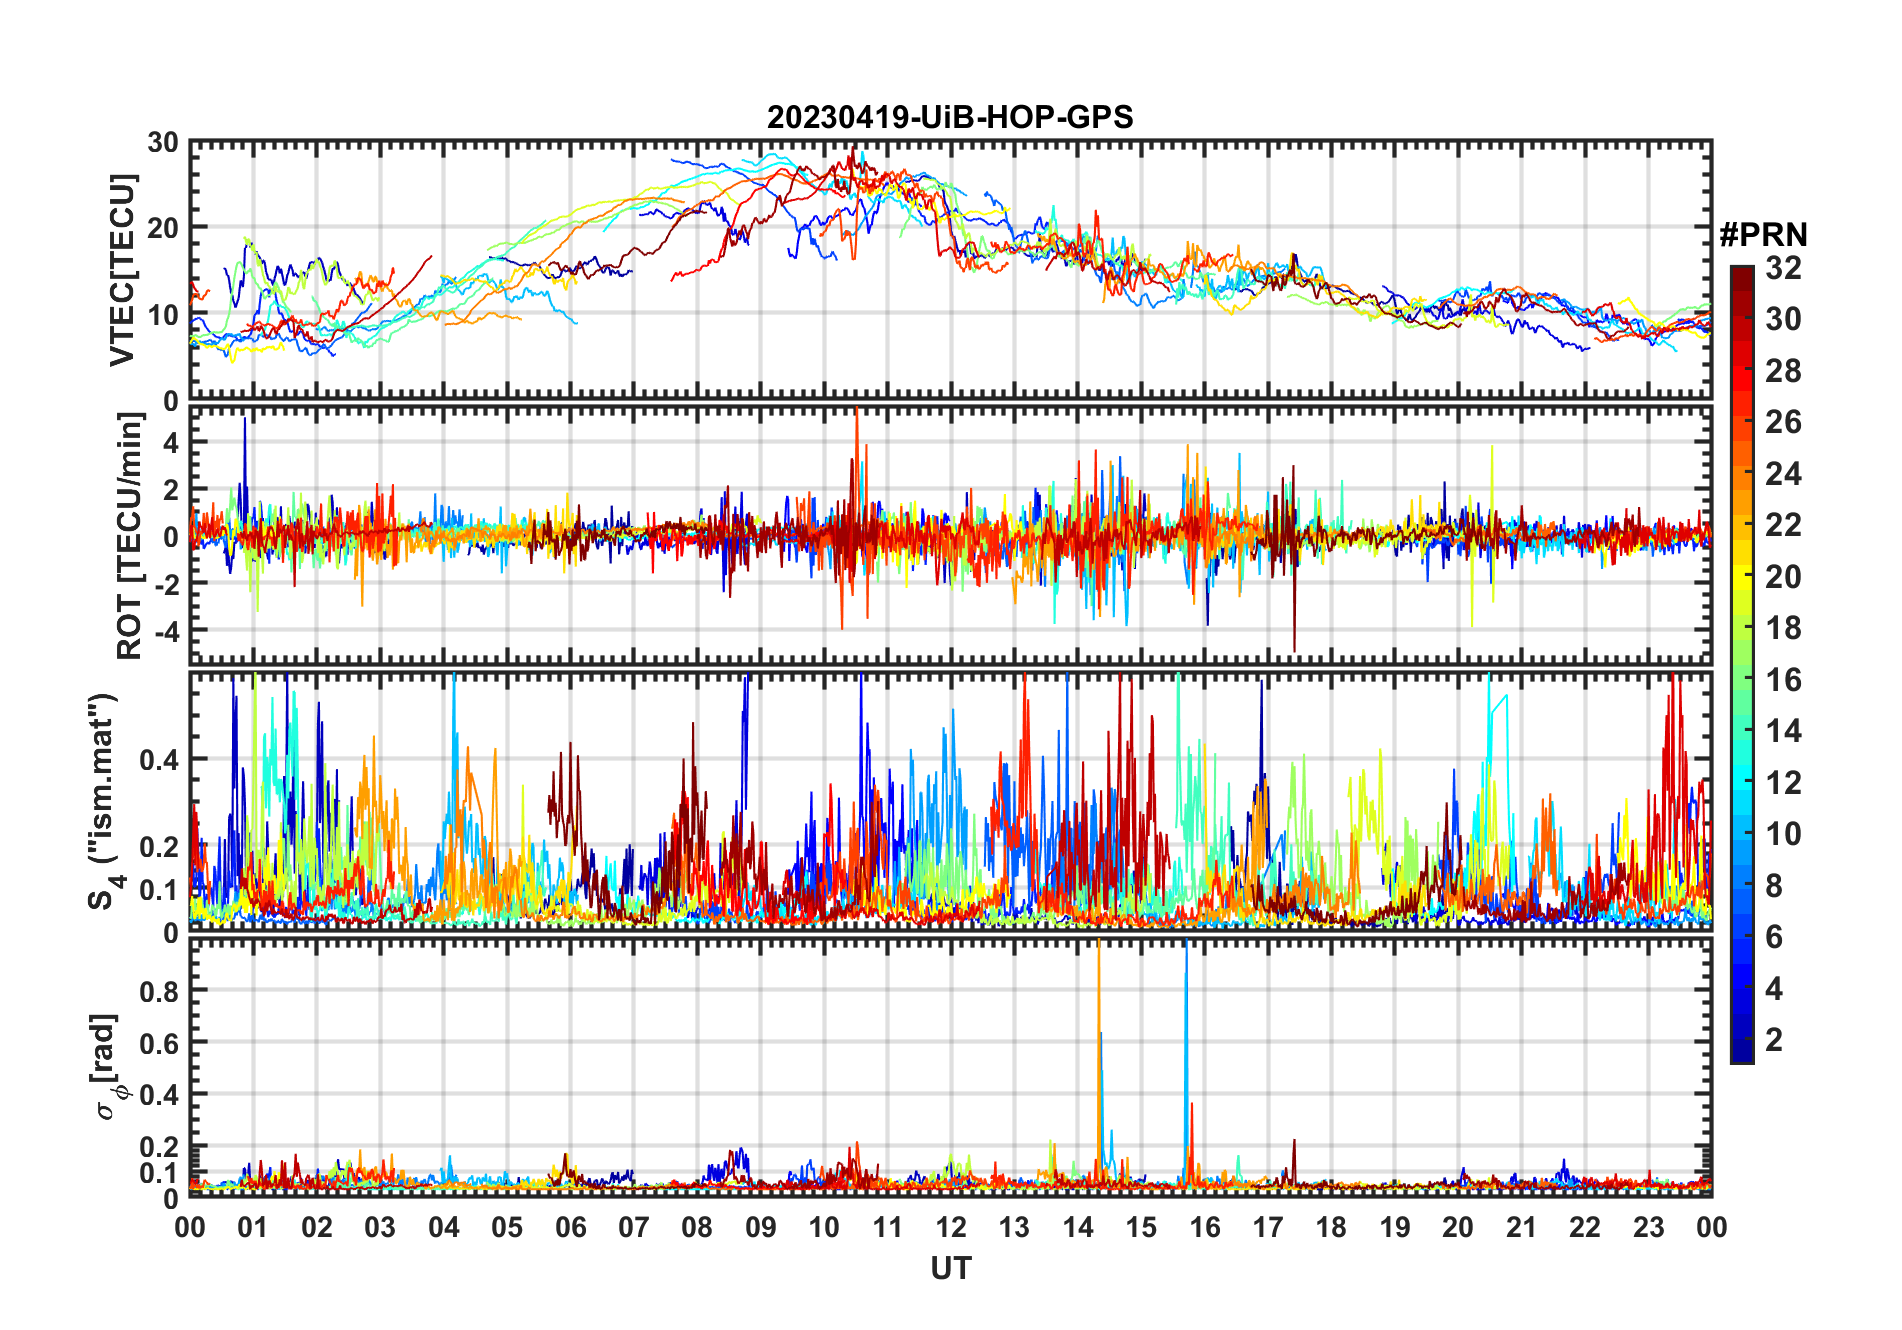This screenshot has height=1330, width=1902.
Task: Click the S4 ("ism.mat") y-axis label
Action: click(103, 802)
